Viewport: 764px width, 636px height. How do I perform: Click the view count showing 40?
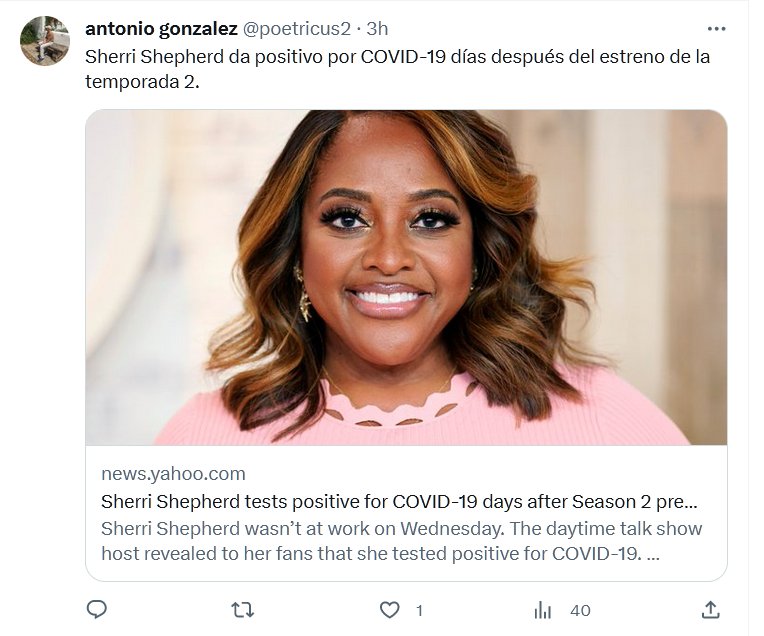tap(580, 610)
